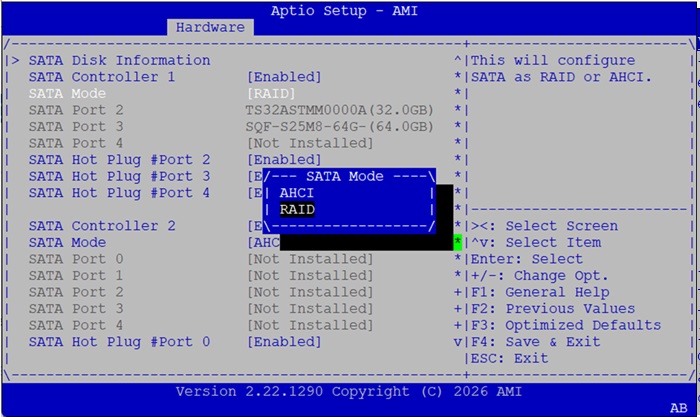Open SATA Hot Plug #Port 2 Enabled option
The image size is (700, 417).
point(284,159)
